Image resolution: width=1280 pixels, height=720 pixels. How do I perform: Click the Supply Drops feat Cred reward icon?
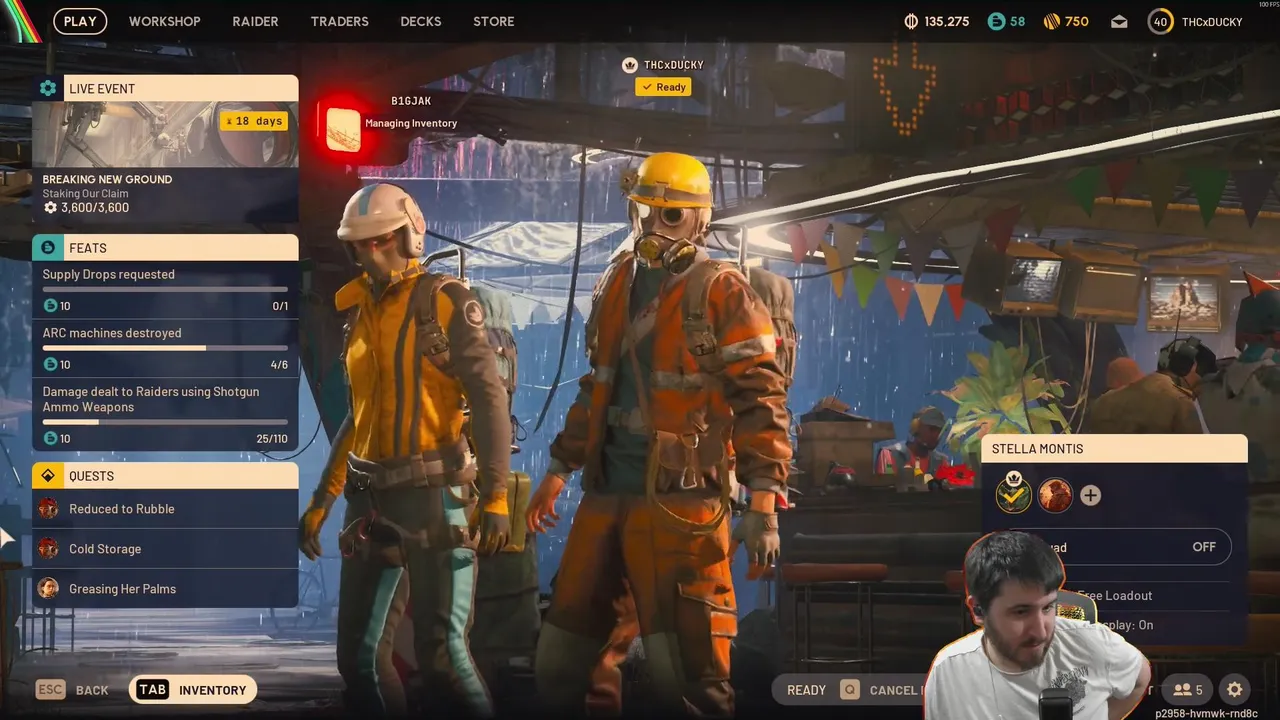point(51,305)
